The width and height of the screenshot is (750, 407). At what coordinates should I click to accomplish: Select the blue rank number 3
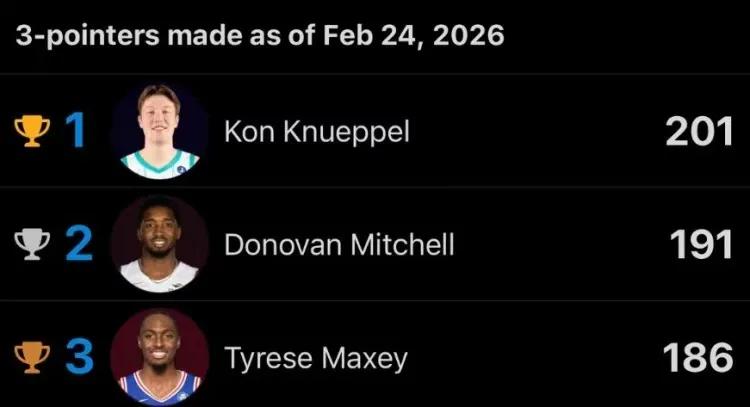coord(78,358)
